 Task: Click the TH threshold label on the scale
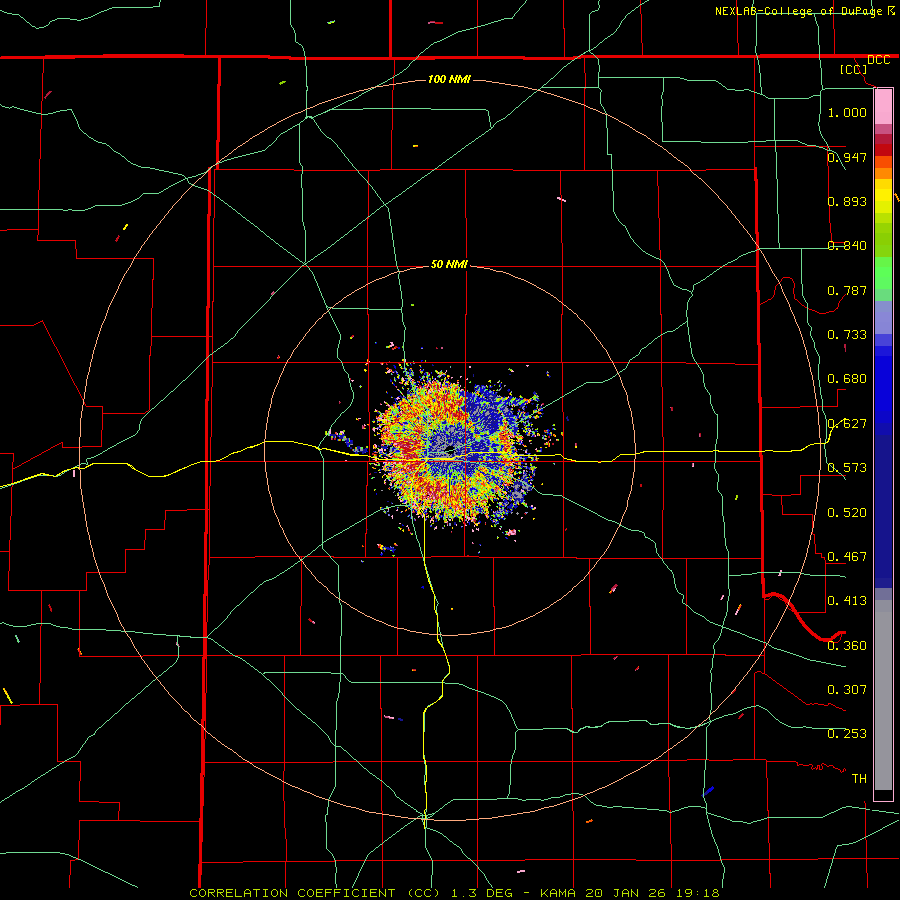coord(859,778)
